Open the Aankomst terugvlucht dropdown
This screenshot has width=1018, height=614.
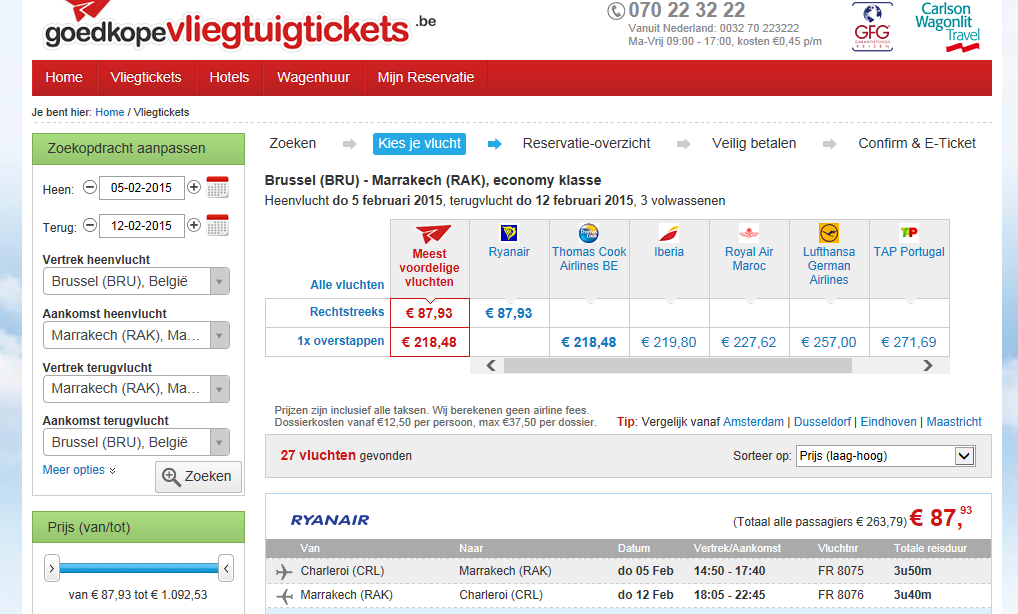pyautogui.click(x=136, y=443)
